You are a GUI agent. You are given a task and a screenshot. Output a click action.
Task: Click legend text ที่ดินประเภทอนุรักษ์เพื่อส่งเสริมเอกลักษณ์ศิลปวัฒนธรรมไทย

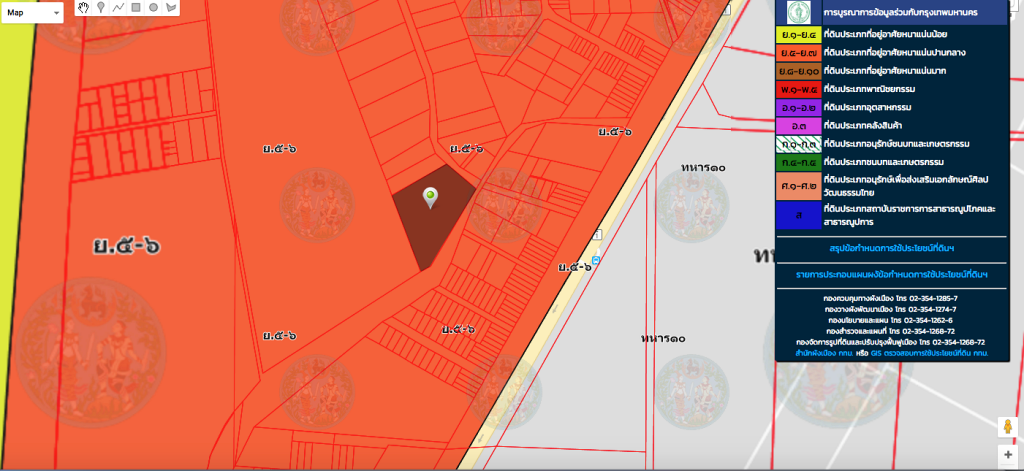pos(907,185)
